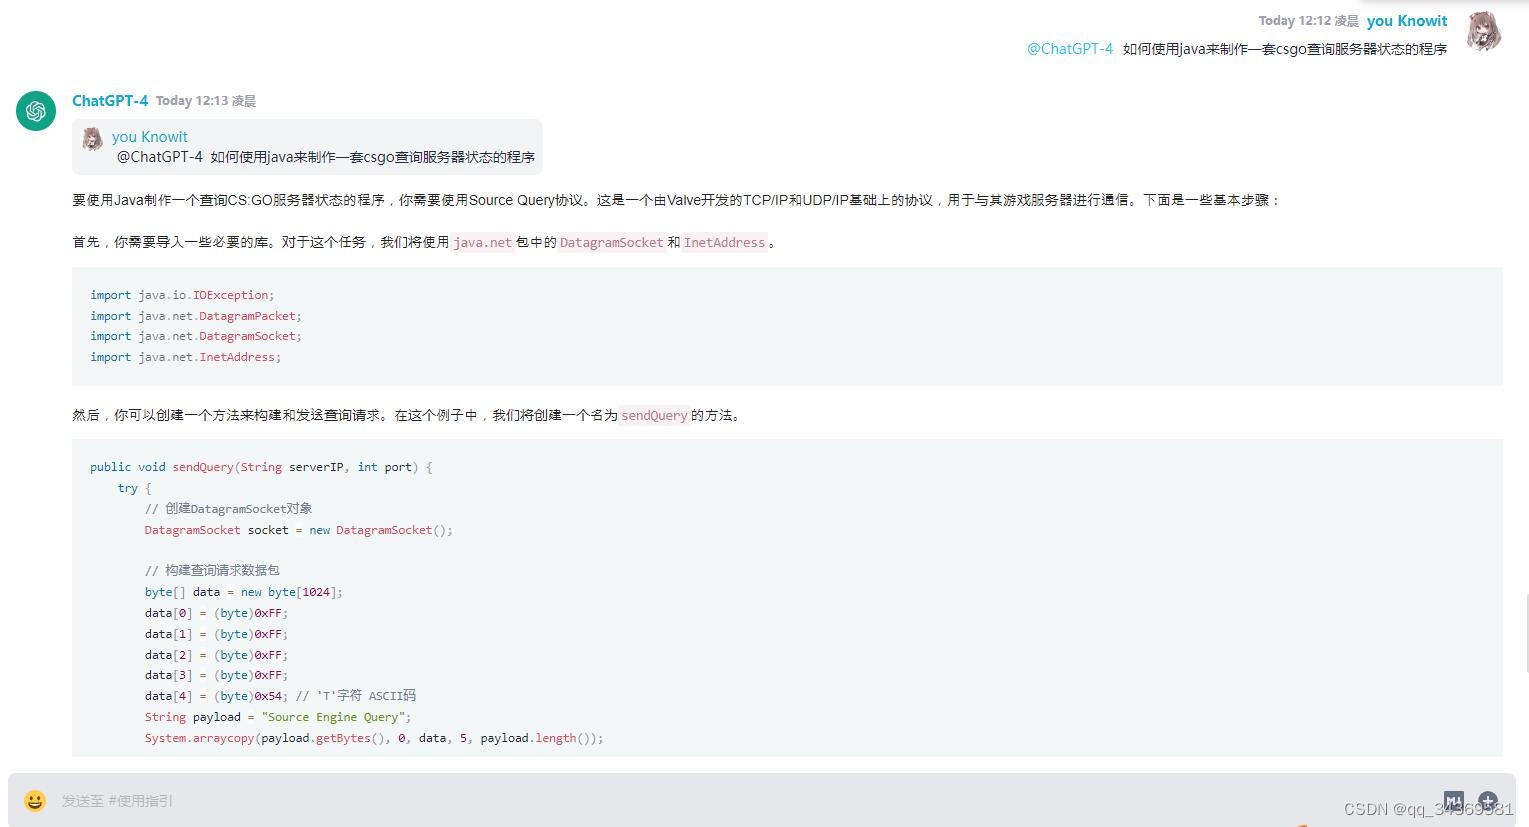Click the code line data[2] = (byte)0xFF
Viewport: 1529px width, 827px height.
216,655
